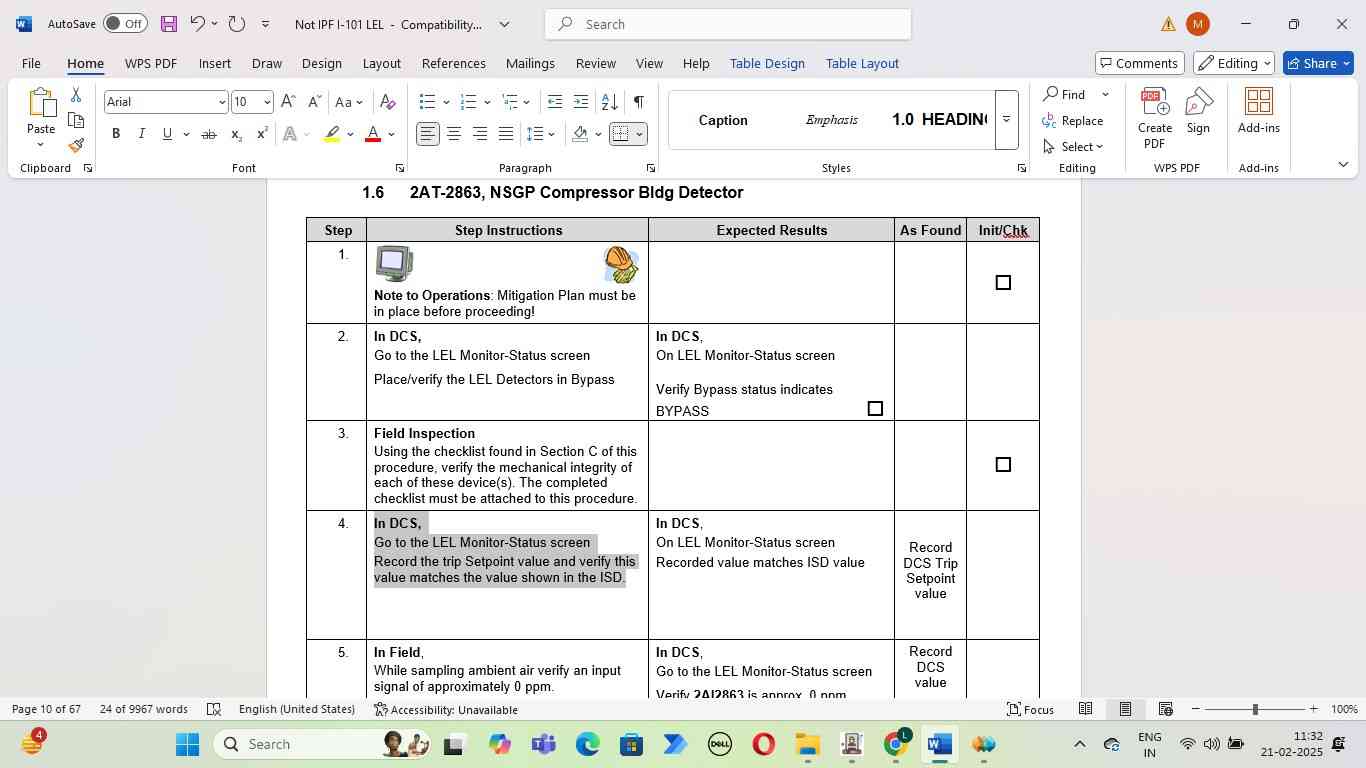Open Chrome from the taskbar

pyautogui.click(x=896, y=744)
